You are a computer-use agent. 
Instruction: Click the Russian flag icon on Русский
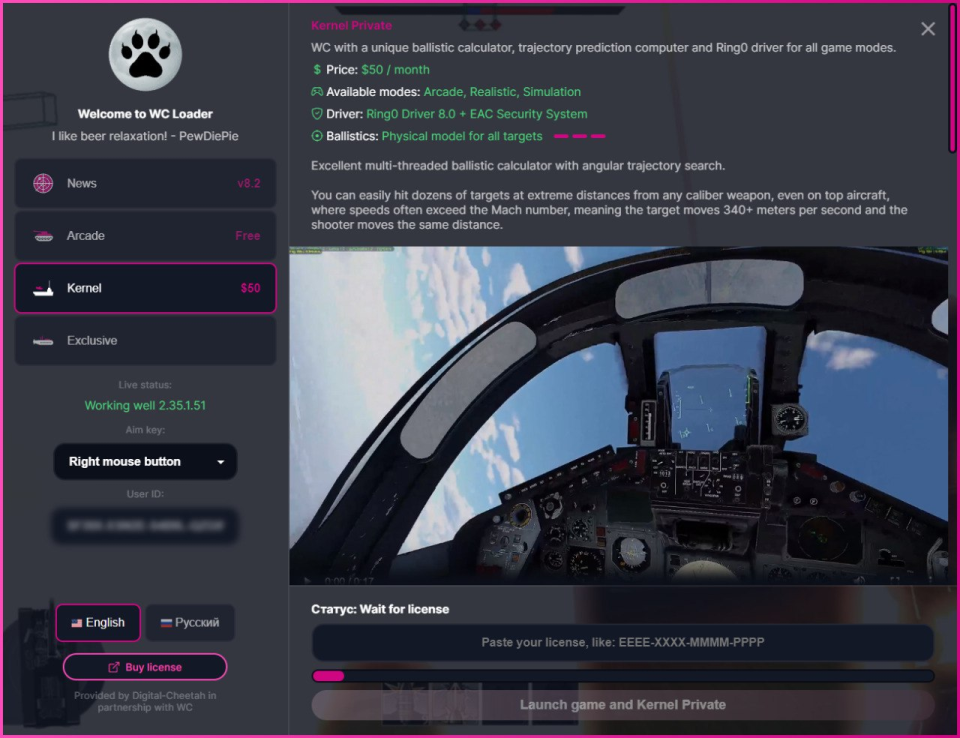coord(166,623)
